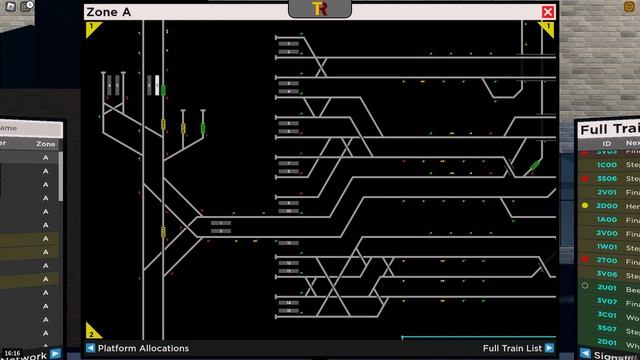The height and width of the screenshot is (360, 640).
Task: Select train 3V07 in train list
Action: point(607,301)
